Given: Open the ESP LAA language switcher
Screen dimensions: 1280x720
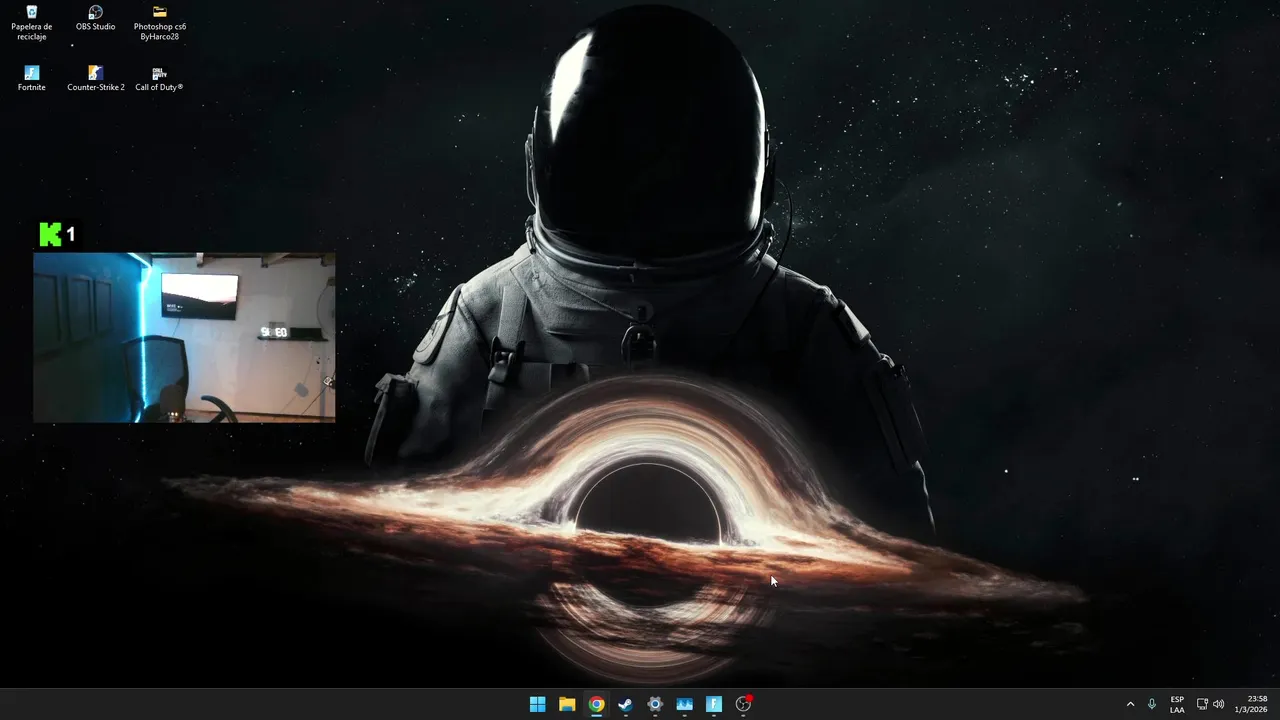Looking at the screenshot, I should [1177, 704].
